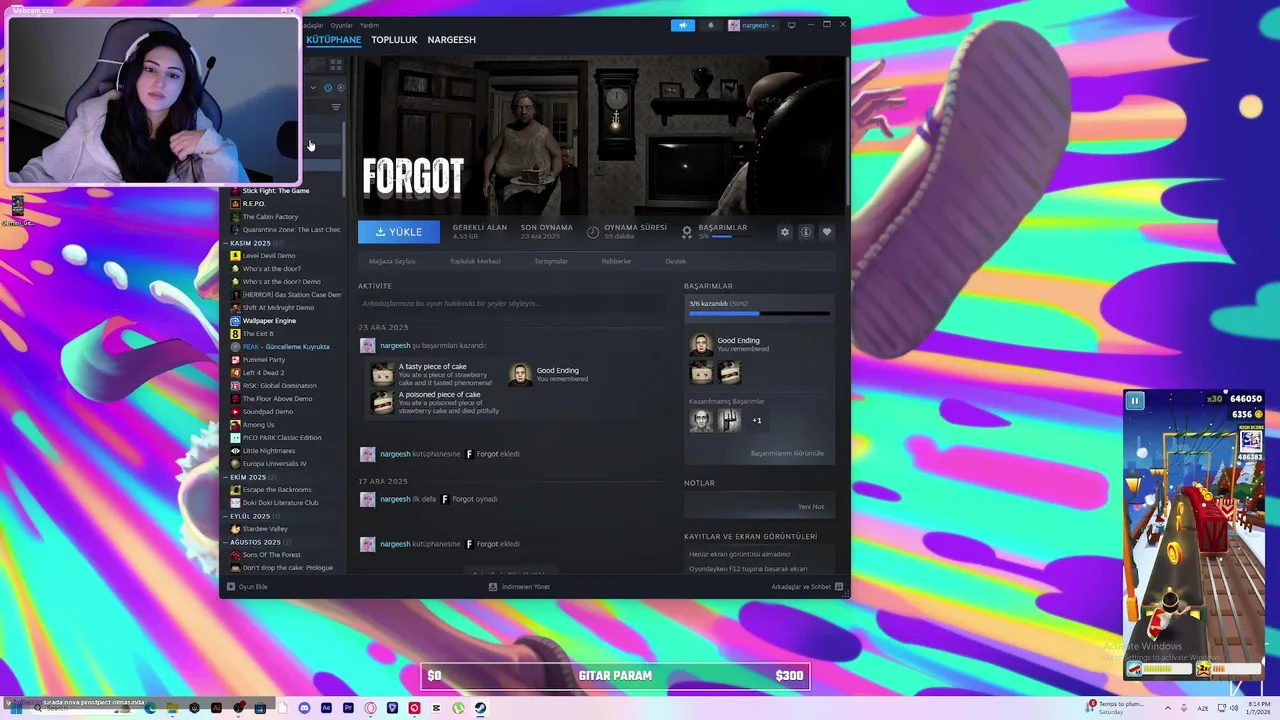Select Among Us in the library list
This screenshot has width=1280, height=720.
point(258,425)
